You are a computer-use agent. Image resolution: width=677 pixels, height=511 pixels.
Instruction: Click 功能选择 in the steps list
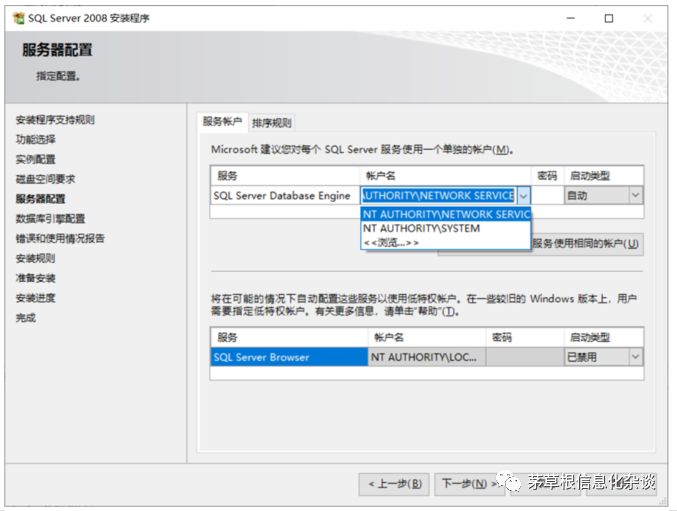[x=35, y=139]
